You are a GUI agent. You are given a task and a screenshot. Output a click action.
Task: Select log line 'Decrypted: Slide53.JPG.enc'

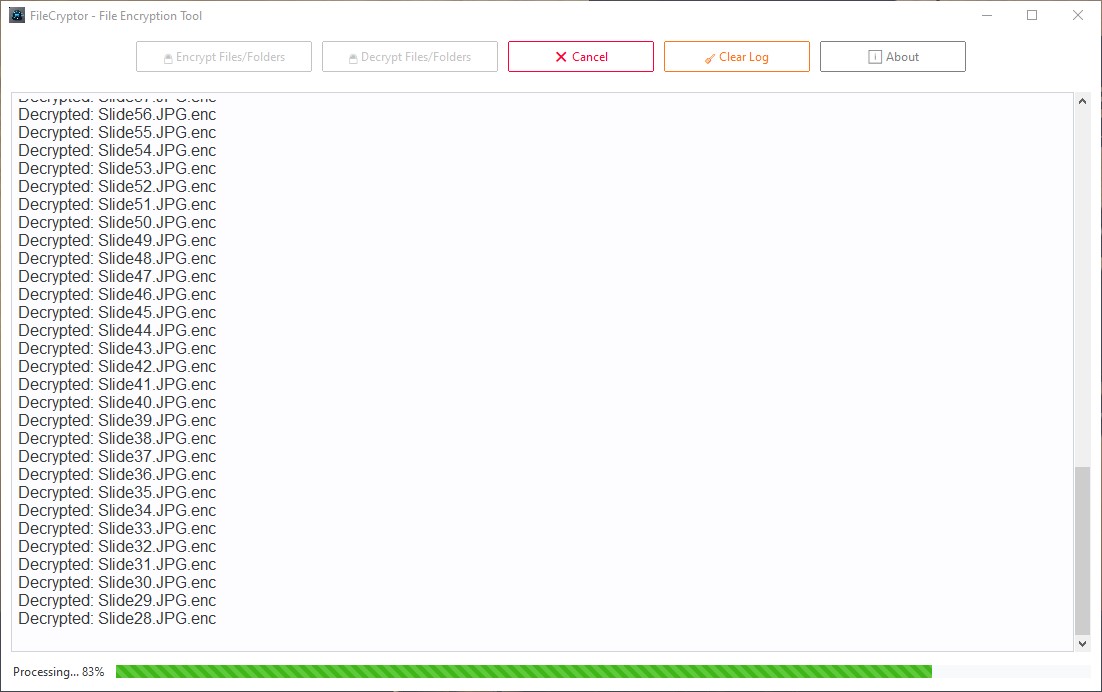(117, 169)
